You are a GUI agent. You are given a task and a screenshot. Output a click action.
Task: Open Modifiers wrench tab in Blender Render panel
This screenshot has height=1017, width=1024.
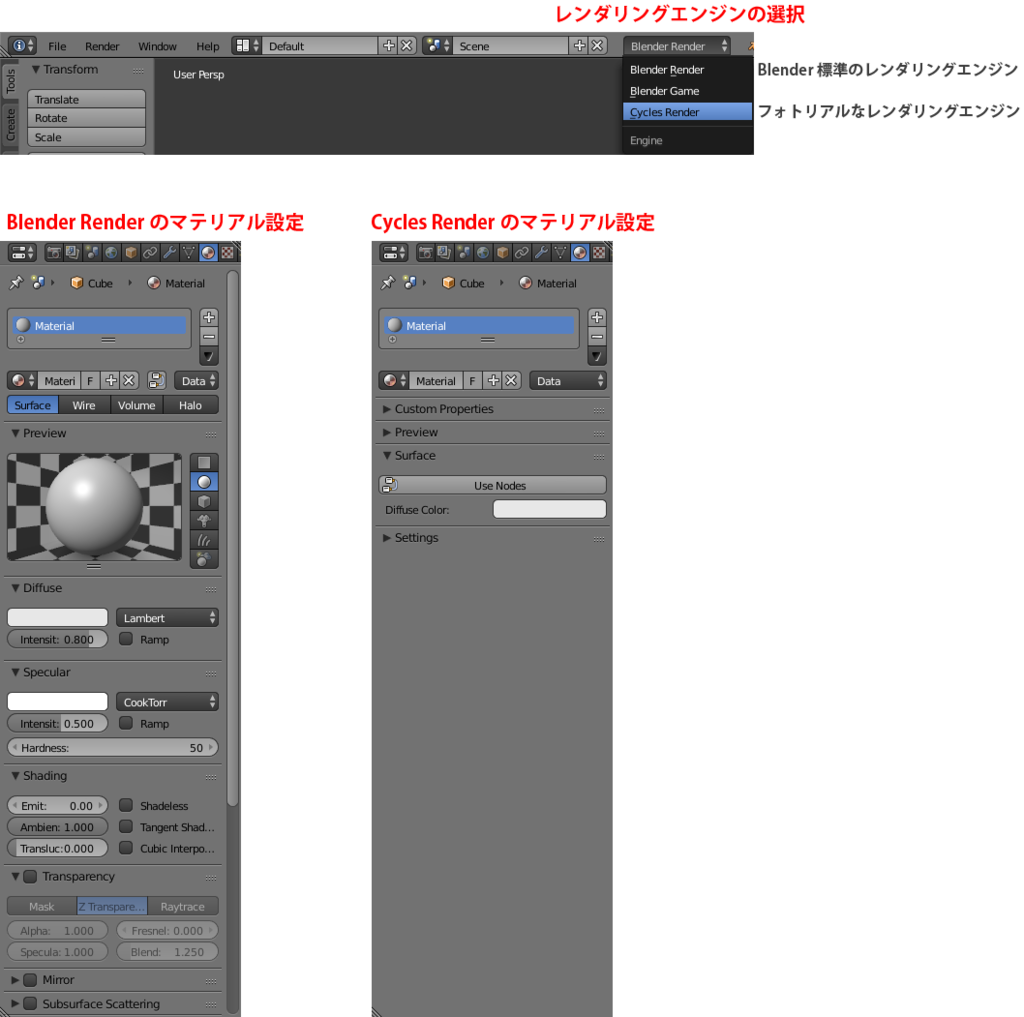click(170, 253)
